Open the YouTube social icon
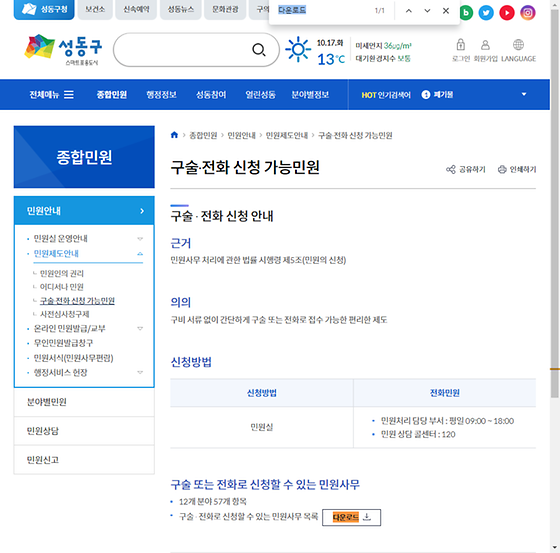560x553 pixels. (506, 13)
